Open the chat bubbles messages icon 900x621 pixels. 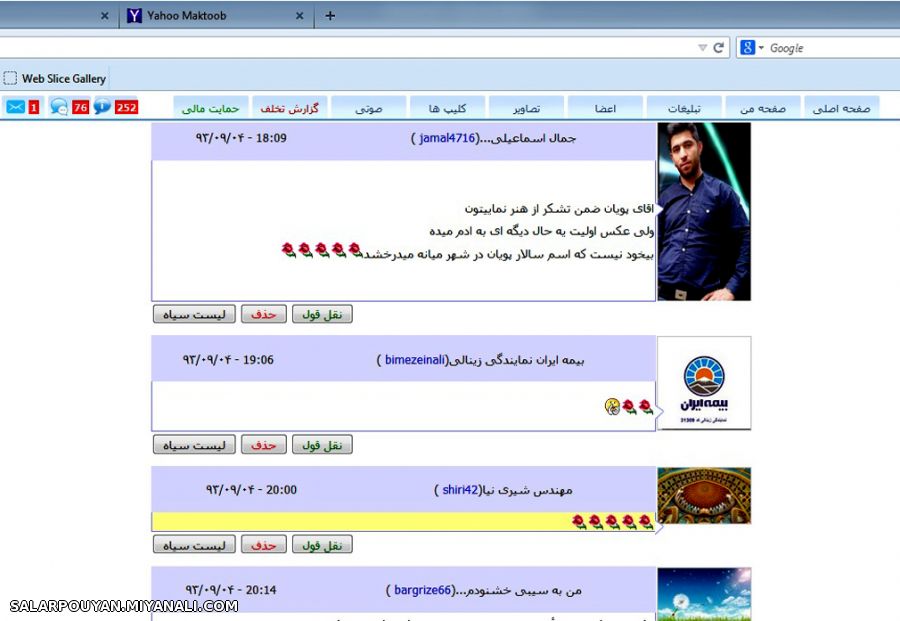[59, 107]
